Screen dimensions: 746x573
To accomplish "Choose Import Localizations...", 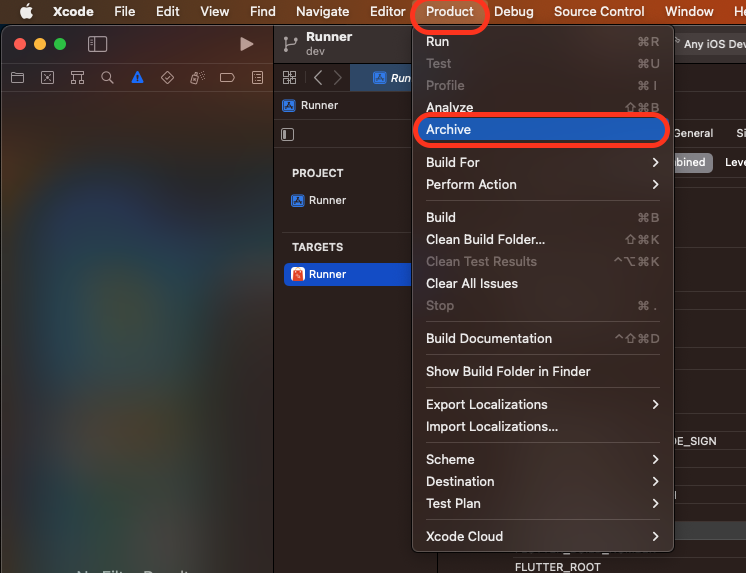I will click(x=542, y=426).
